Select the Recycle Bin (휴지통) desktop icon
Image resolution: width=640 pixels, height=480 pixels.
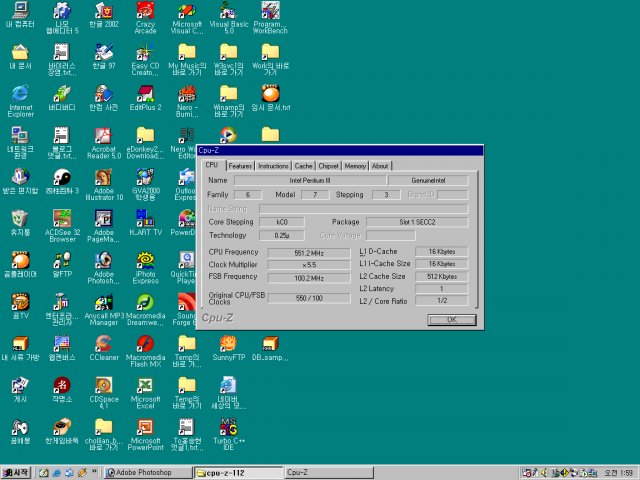tap(20, 223)
